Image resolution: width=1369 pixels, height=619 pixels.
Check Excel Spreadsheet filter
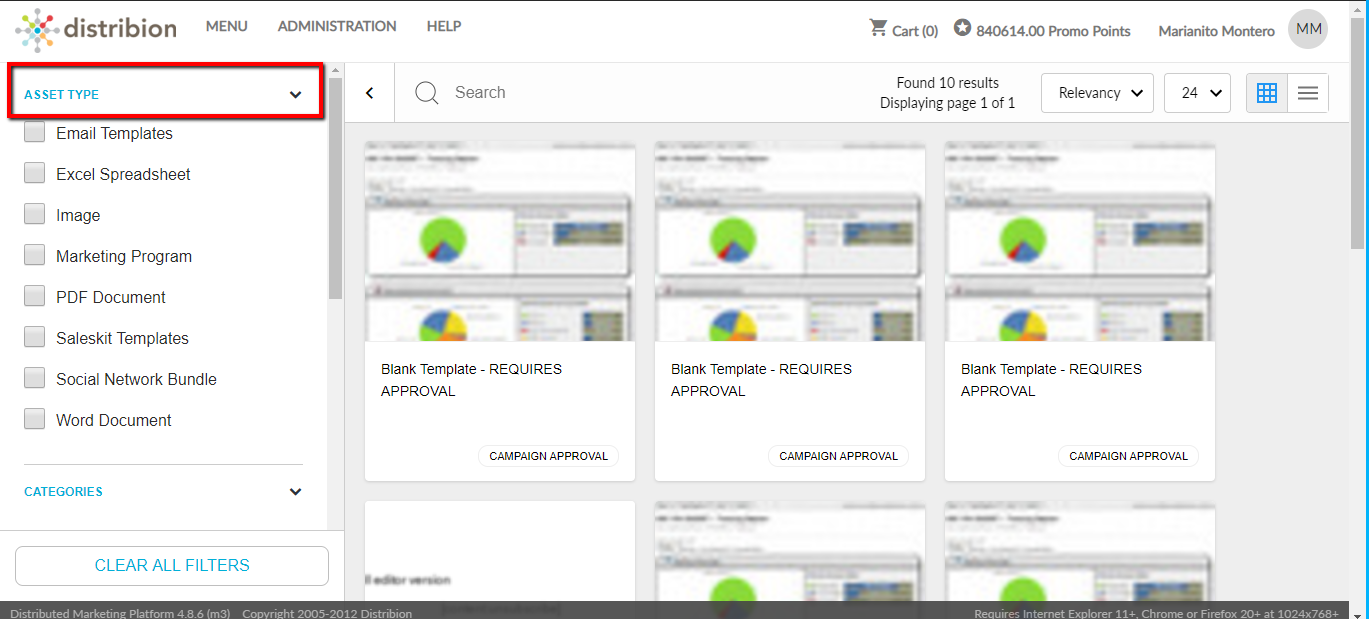35,173
